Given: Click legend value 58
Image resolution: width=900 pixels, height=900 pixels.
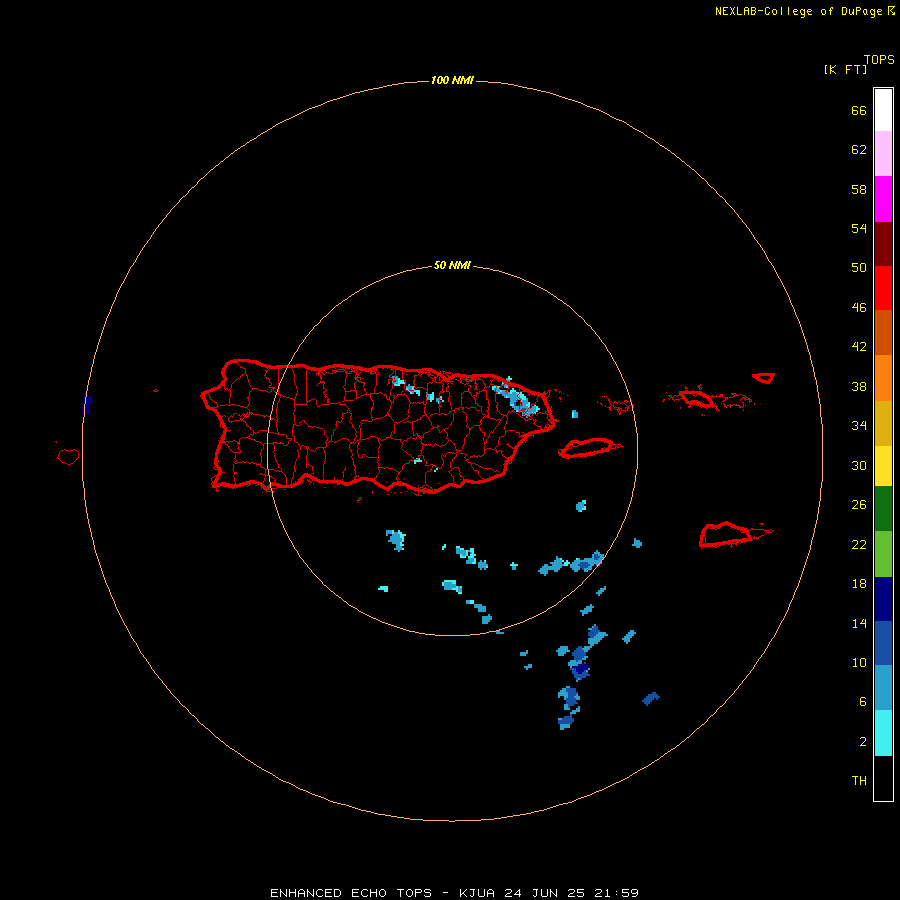Looking at the screenshot, I should click(859, 189).
